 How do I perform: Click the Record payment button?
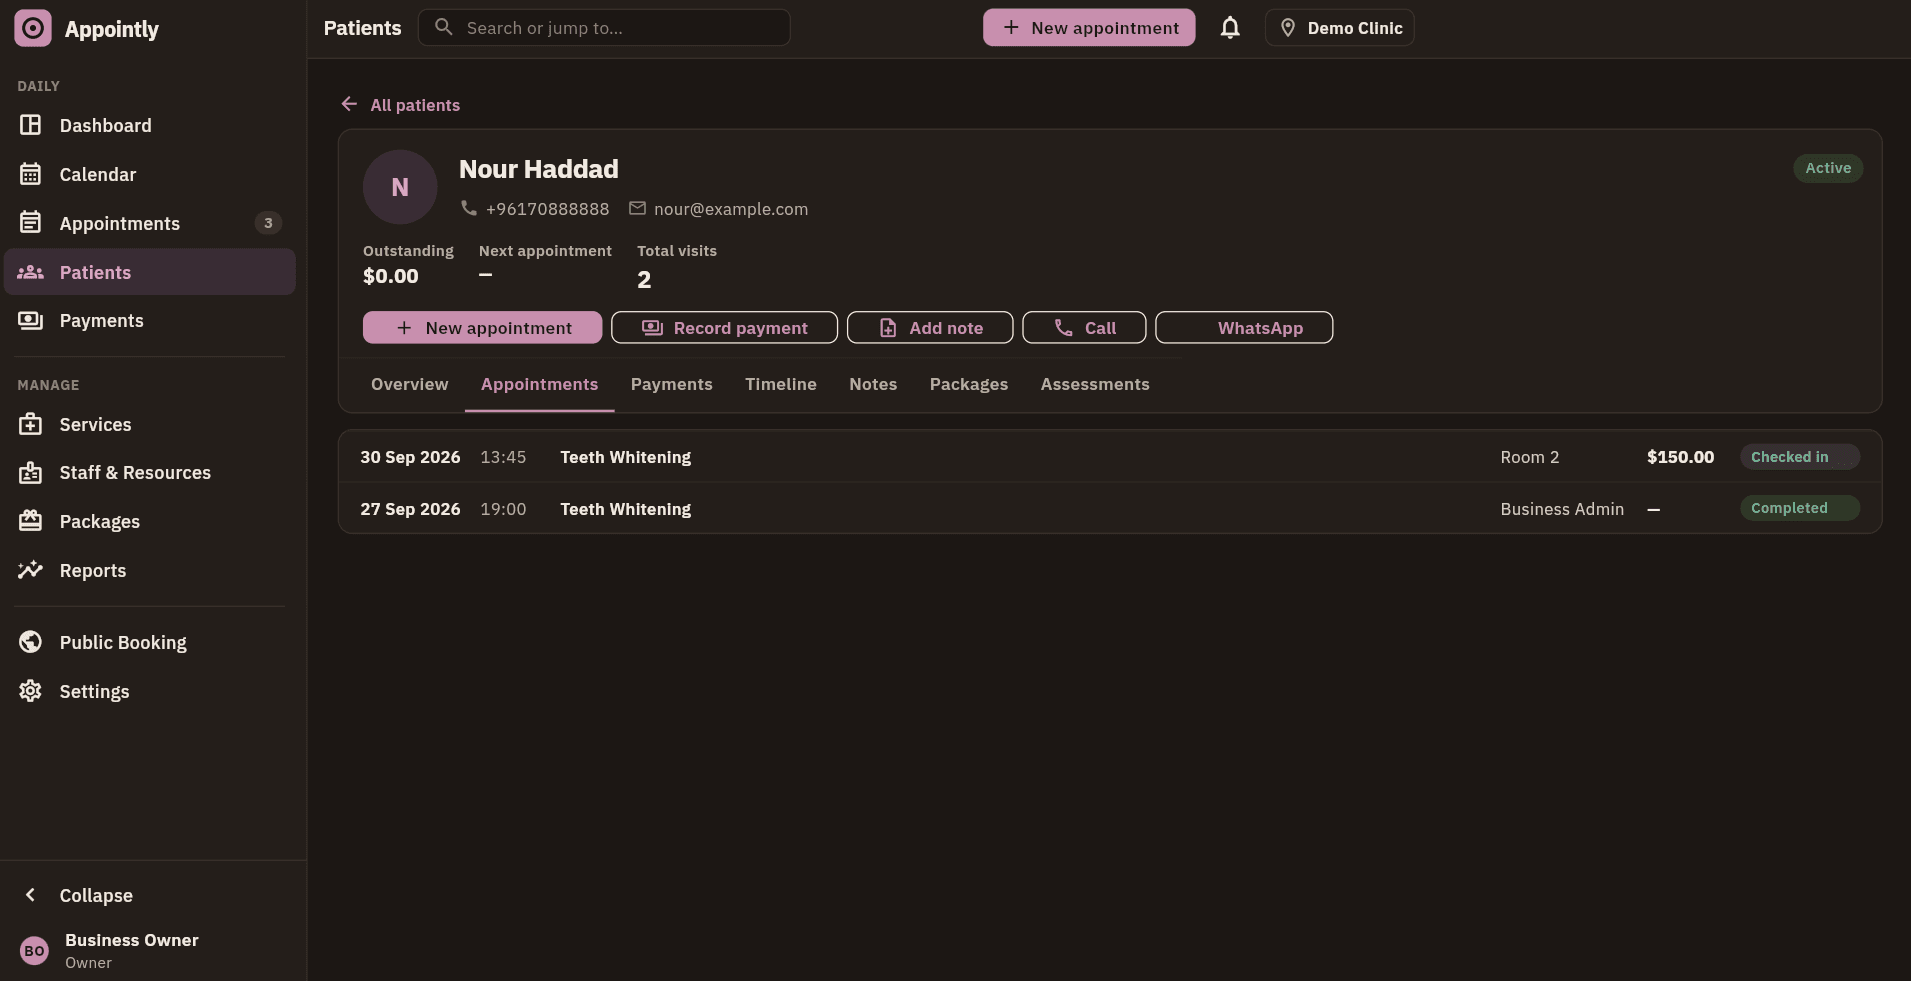click(x=724, y=327)
